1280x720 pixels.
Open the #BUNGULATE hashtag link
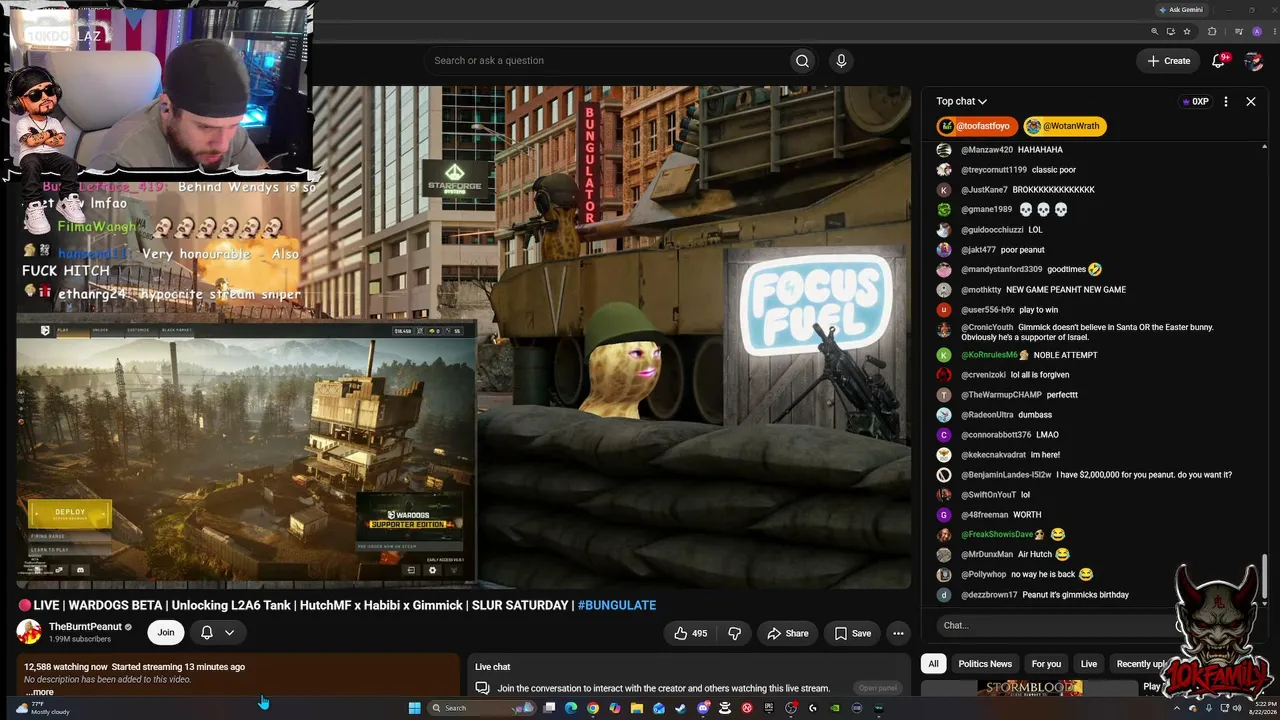(617, 605)
